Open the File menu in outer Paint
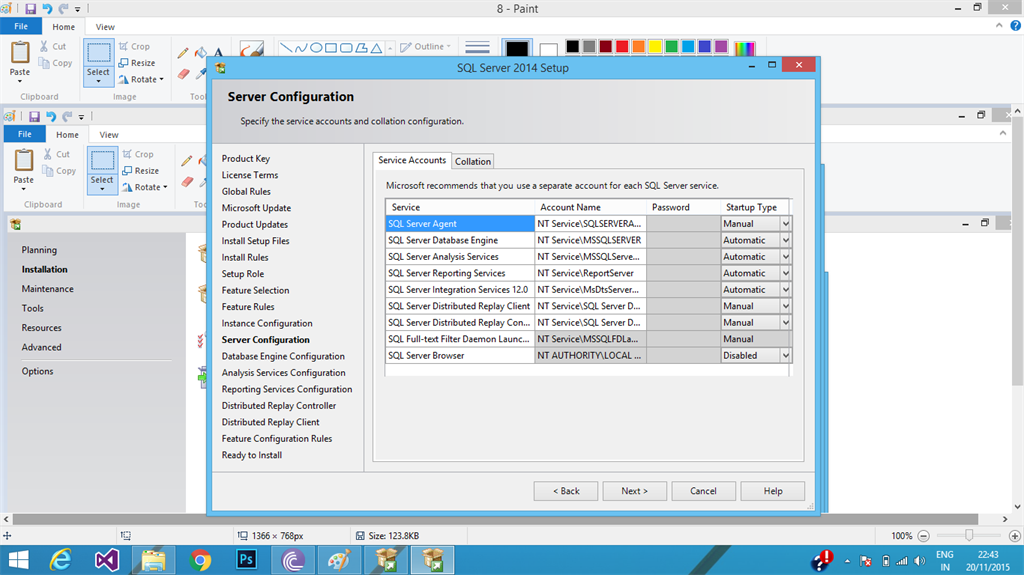The width and height of the screenshot is (1024, 575). (x=21, y=26)
